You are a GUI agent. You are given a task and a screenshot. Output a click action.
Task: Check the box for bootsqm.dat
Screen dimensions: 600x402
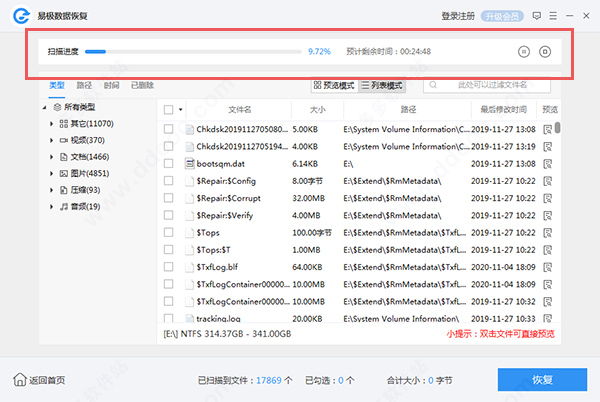[168, 163]
